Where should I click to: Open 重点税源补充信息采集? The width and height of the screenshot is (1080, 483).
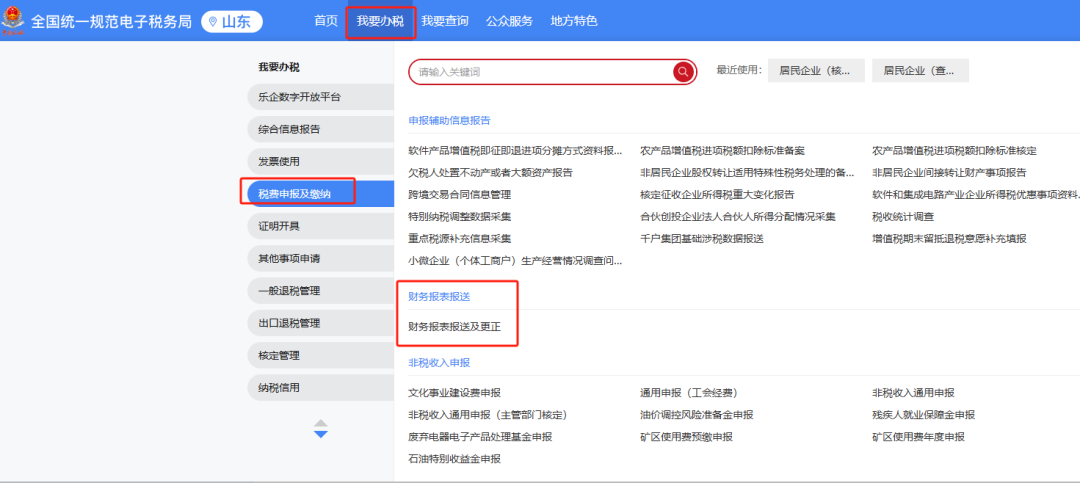(459, 238)
